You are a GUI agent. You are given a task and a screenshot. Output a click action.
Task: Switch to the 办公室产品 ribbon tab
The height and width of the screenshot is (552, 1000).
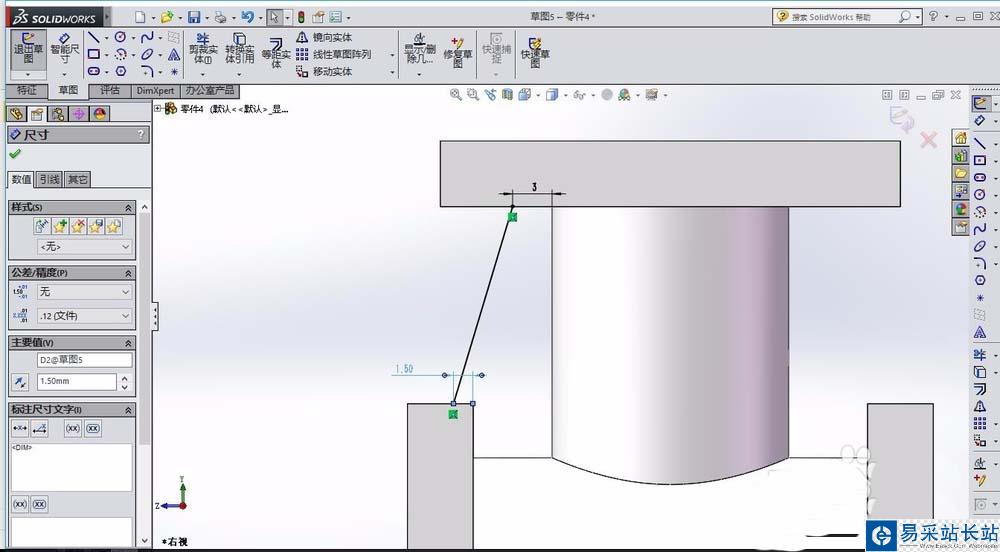click(210, 91)
